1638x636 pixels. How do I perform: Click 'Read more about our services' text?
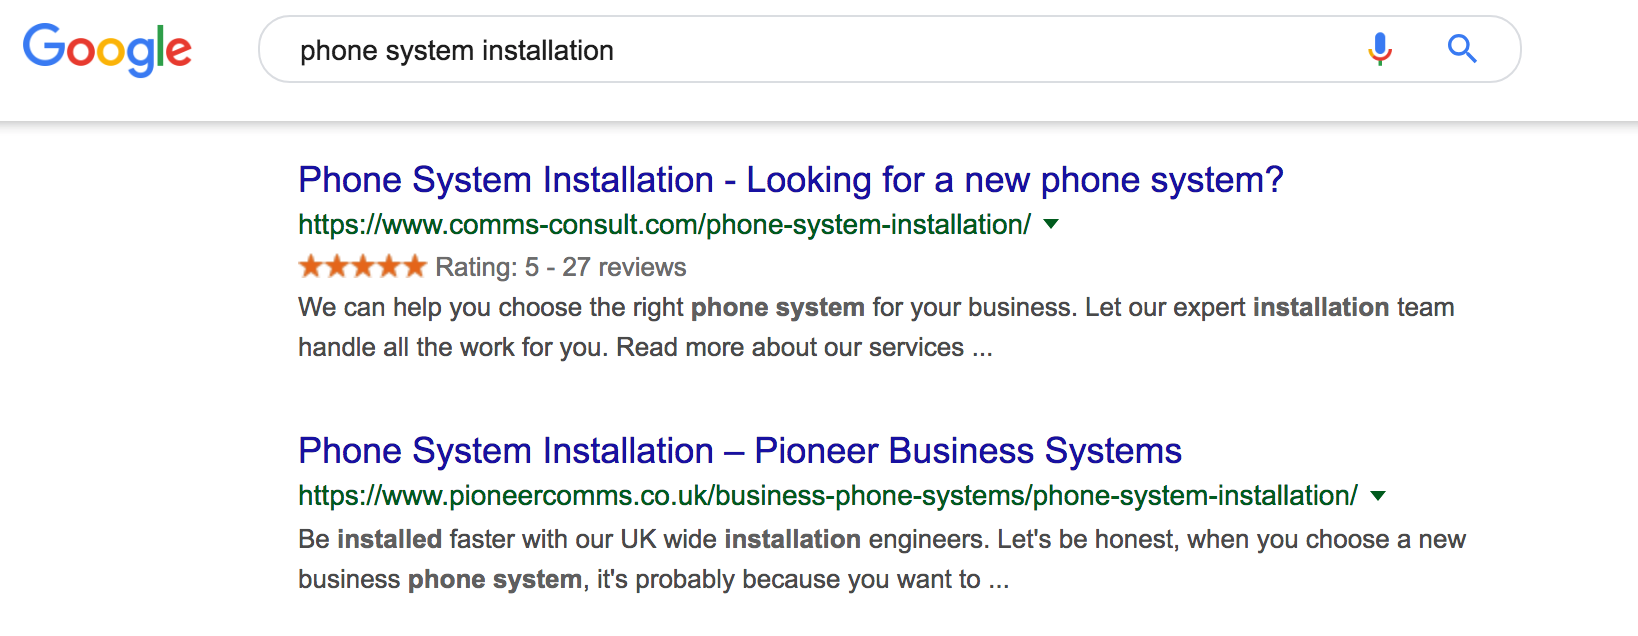pos(790,347)
